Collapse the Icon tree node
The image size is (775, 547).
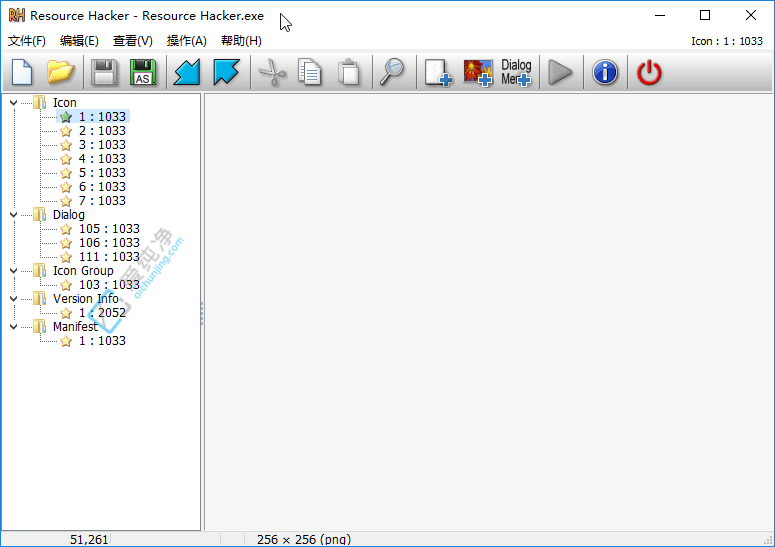tap(13, 103)
